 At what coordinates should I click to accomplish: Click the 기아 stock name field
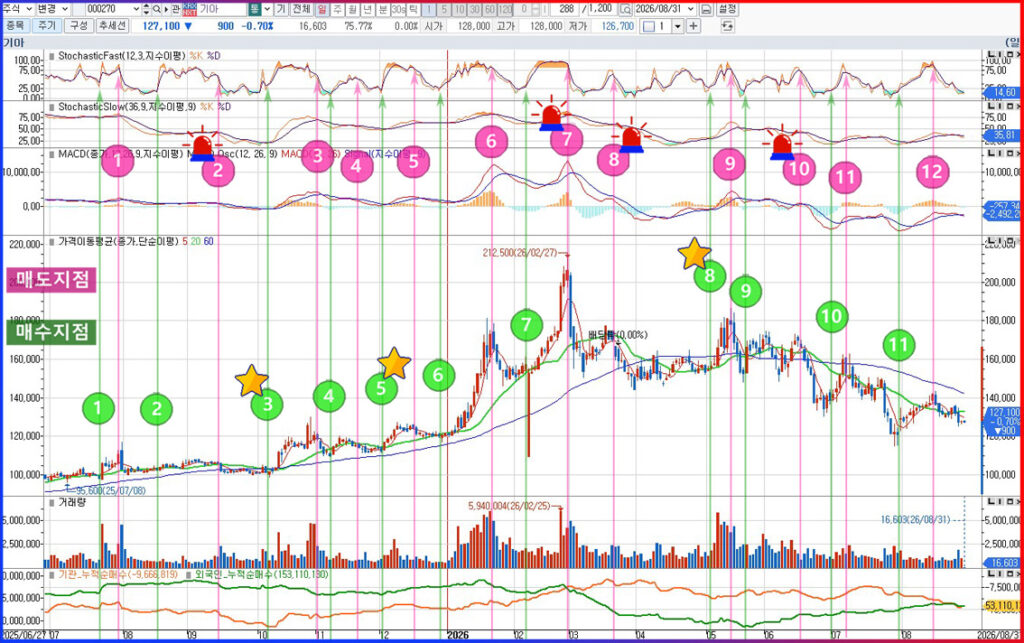(221, 9)
